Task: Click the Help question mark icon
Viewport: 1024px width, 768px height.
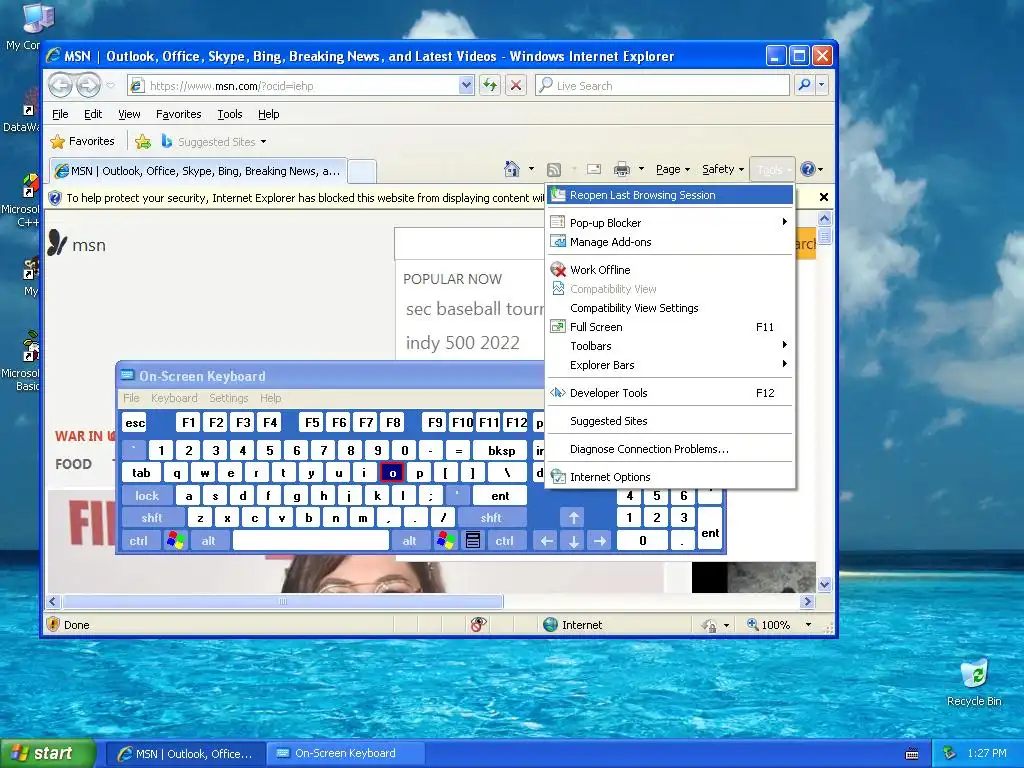Action: (808, 169)
